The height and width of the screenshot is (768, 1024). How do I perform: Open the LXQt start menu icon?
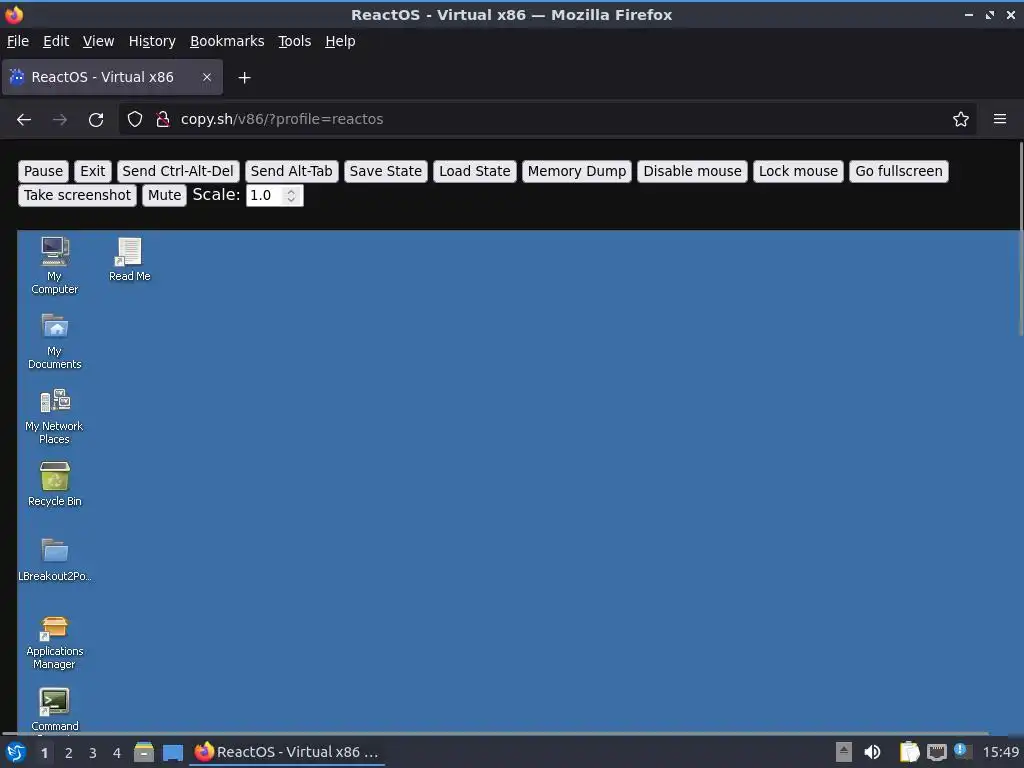(x=16, y=752)
